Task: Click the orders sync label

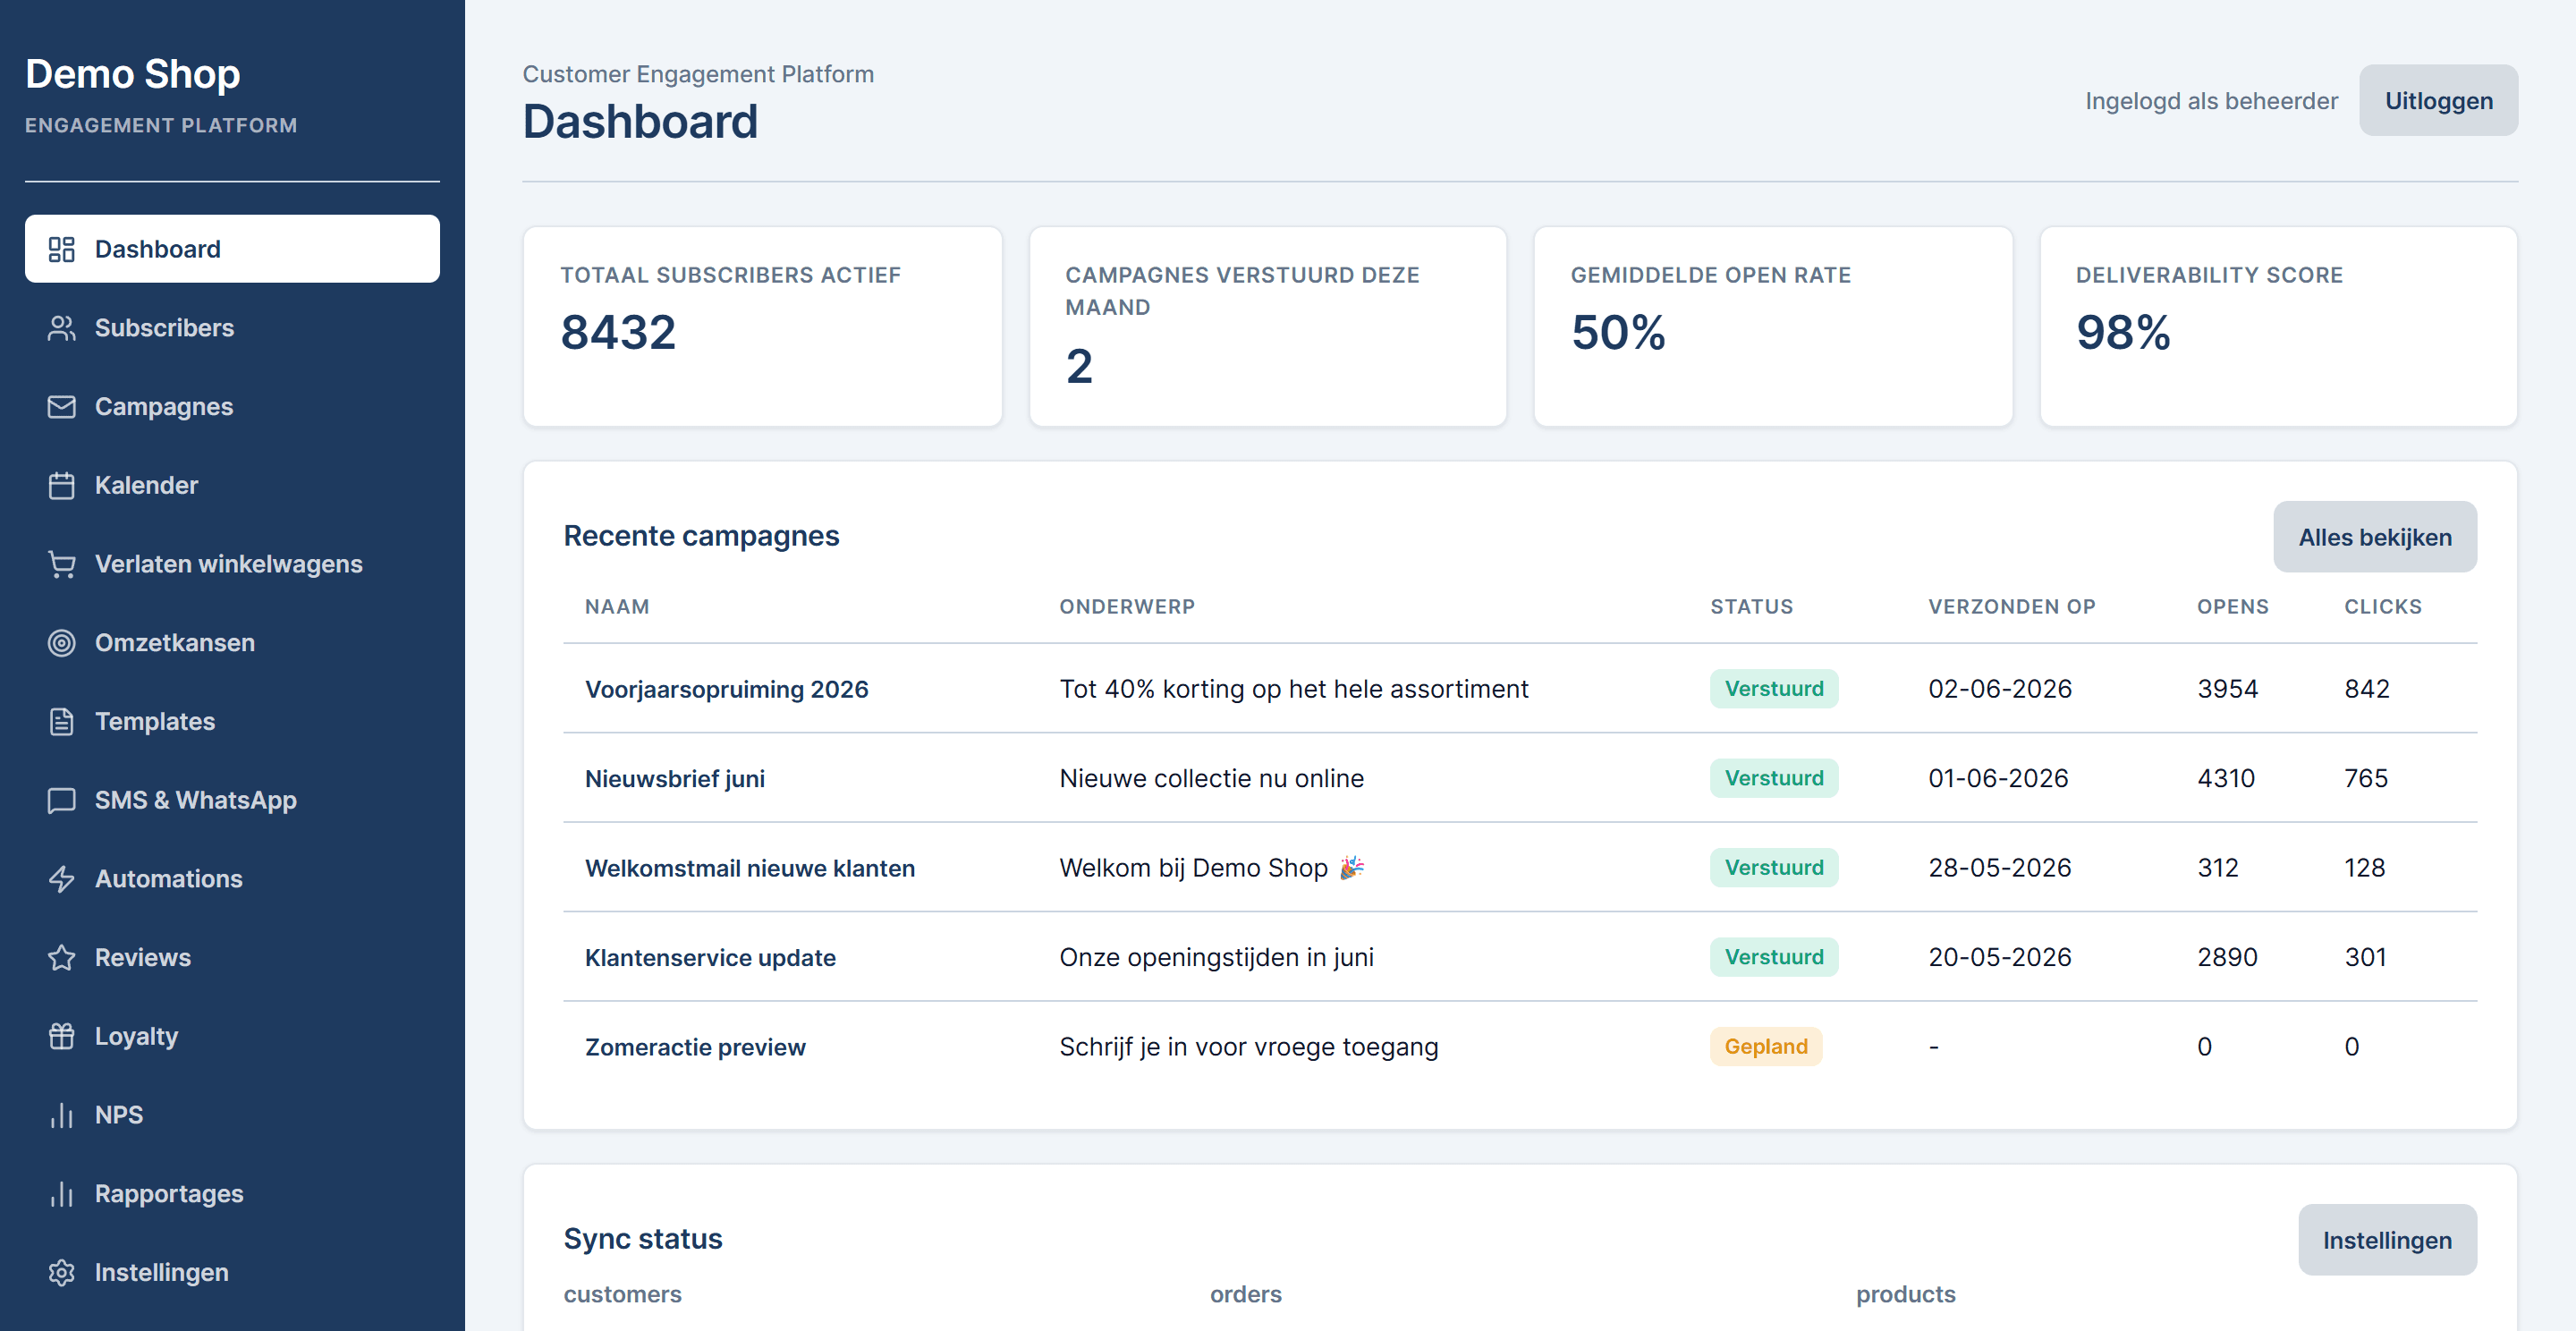Action: (1245, 1294)
